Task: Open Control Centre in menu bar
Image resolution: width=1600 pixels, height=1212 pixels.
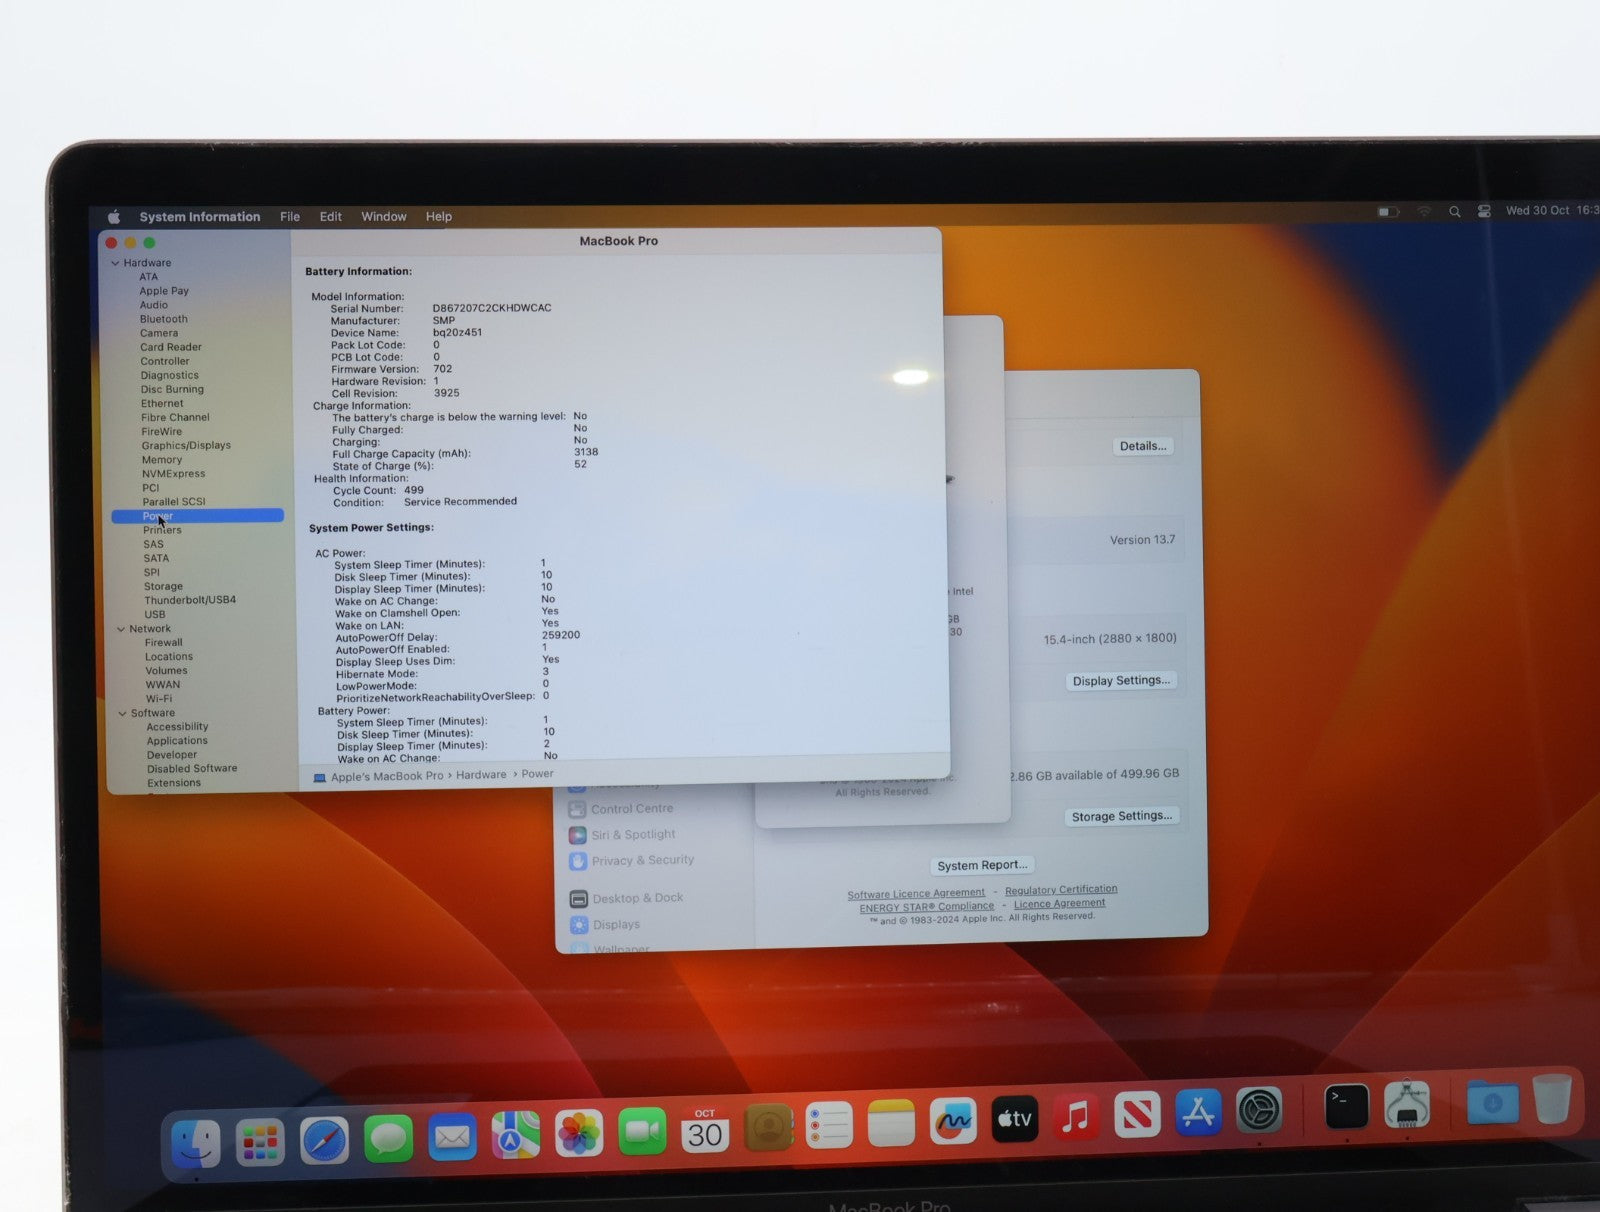Action: tap(1484, 212)
